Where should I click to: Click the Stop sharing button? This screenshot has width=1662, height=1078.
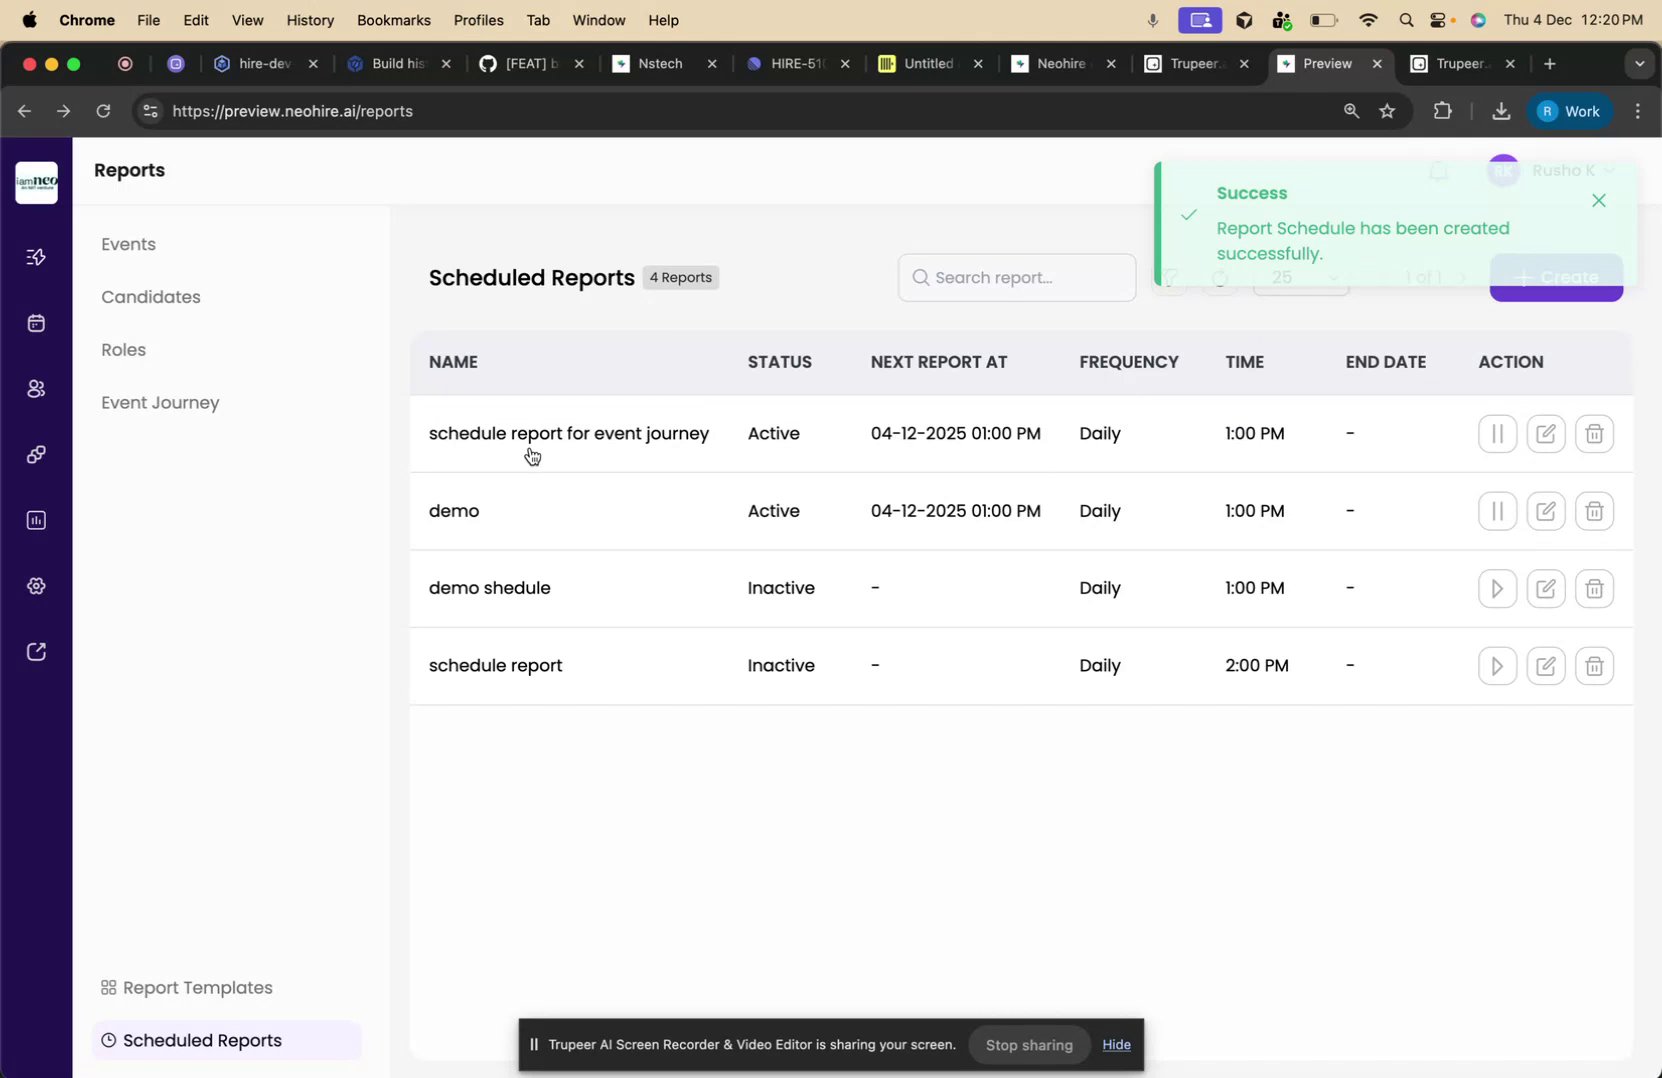coord(1028,1045)
